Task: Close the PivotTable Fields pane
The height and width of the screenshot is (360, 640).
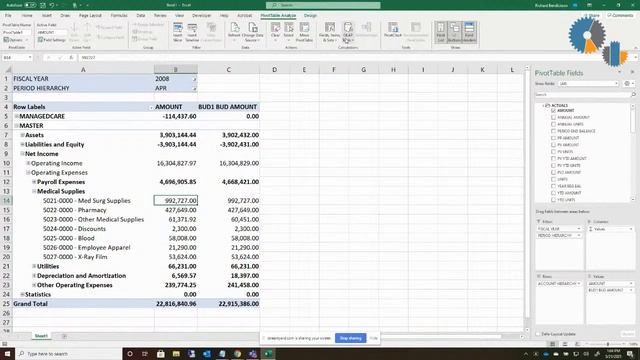Action: pyautogui.click(x=632, y=72)
